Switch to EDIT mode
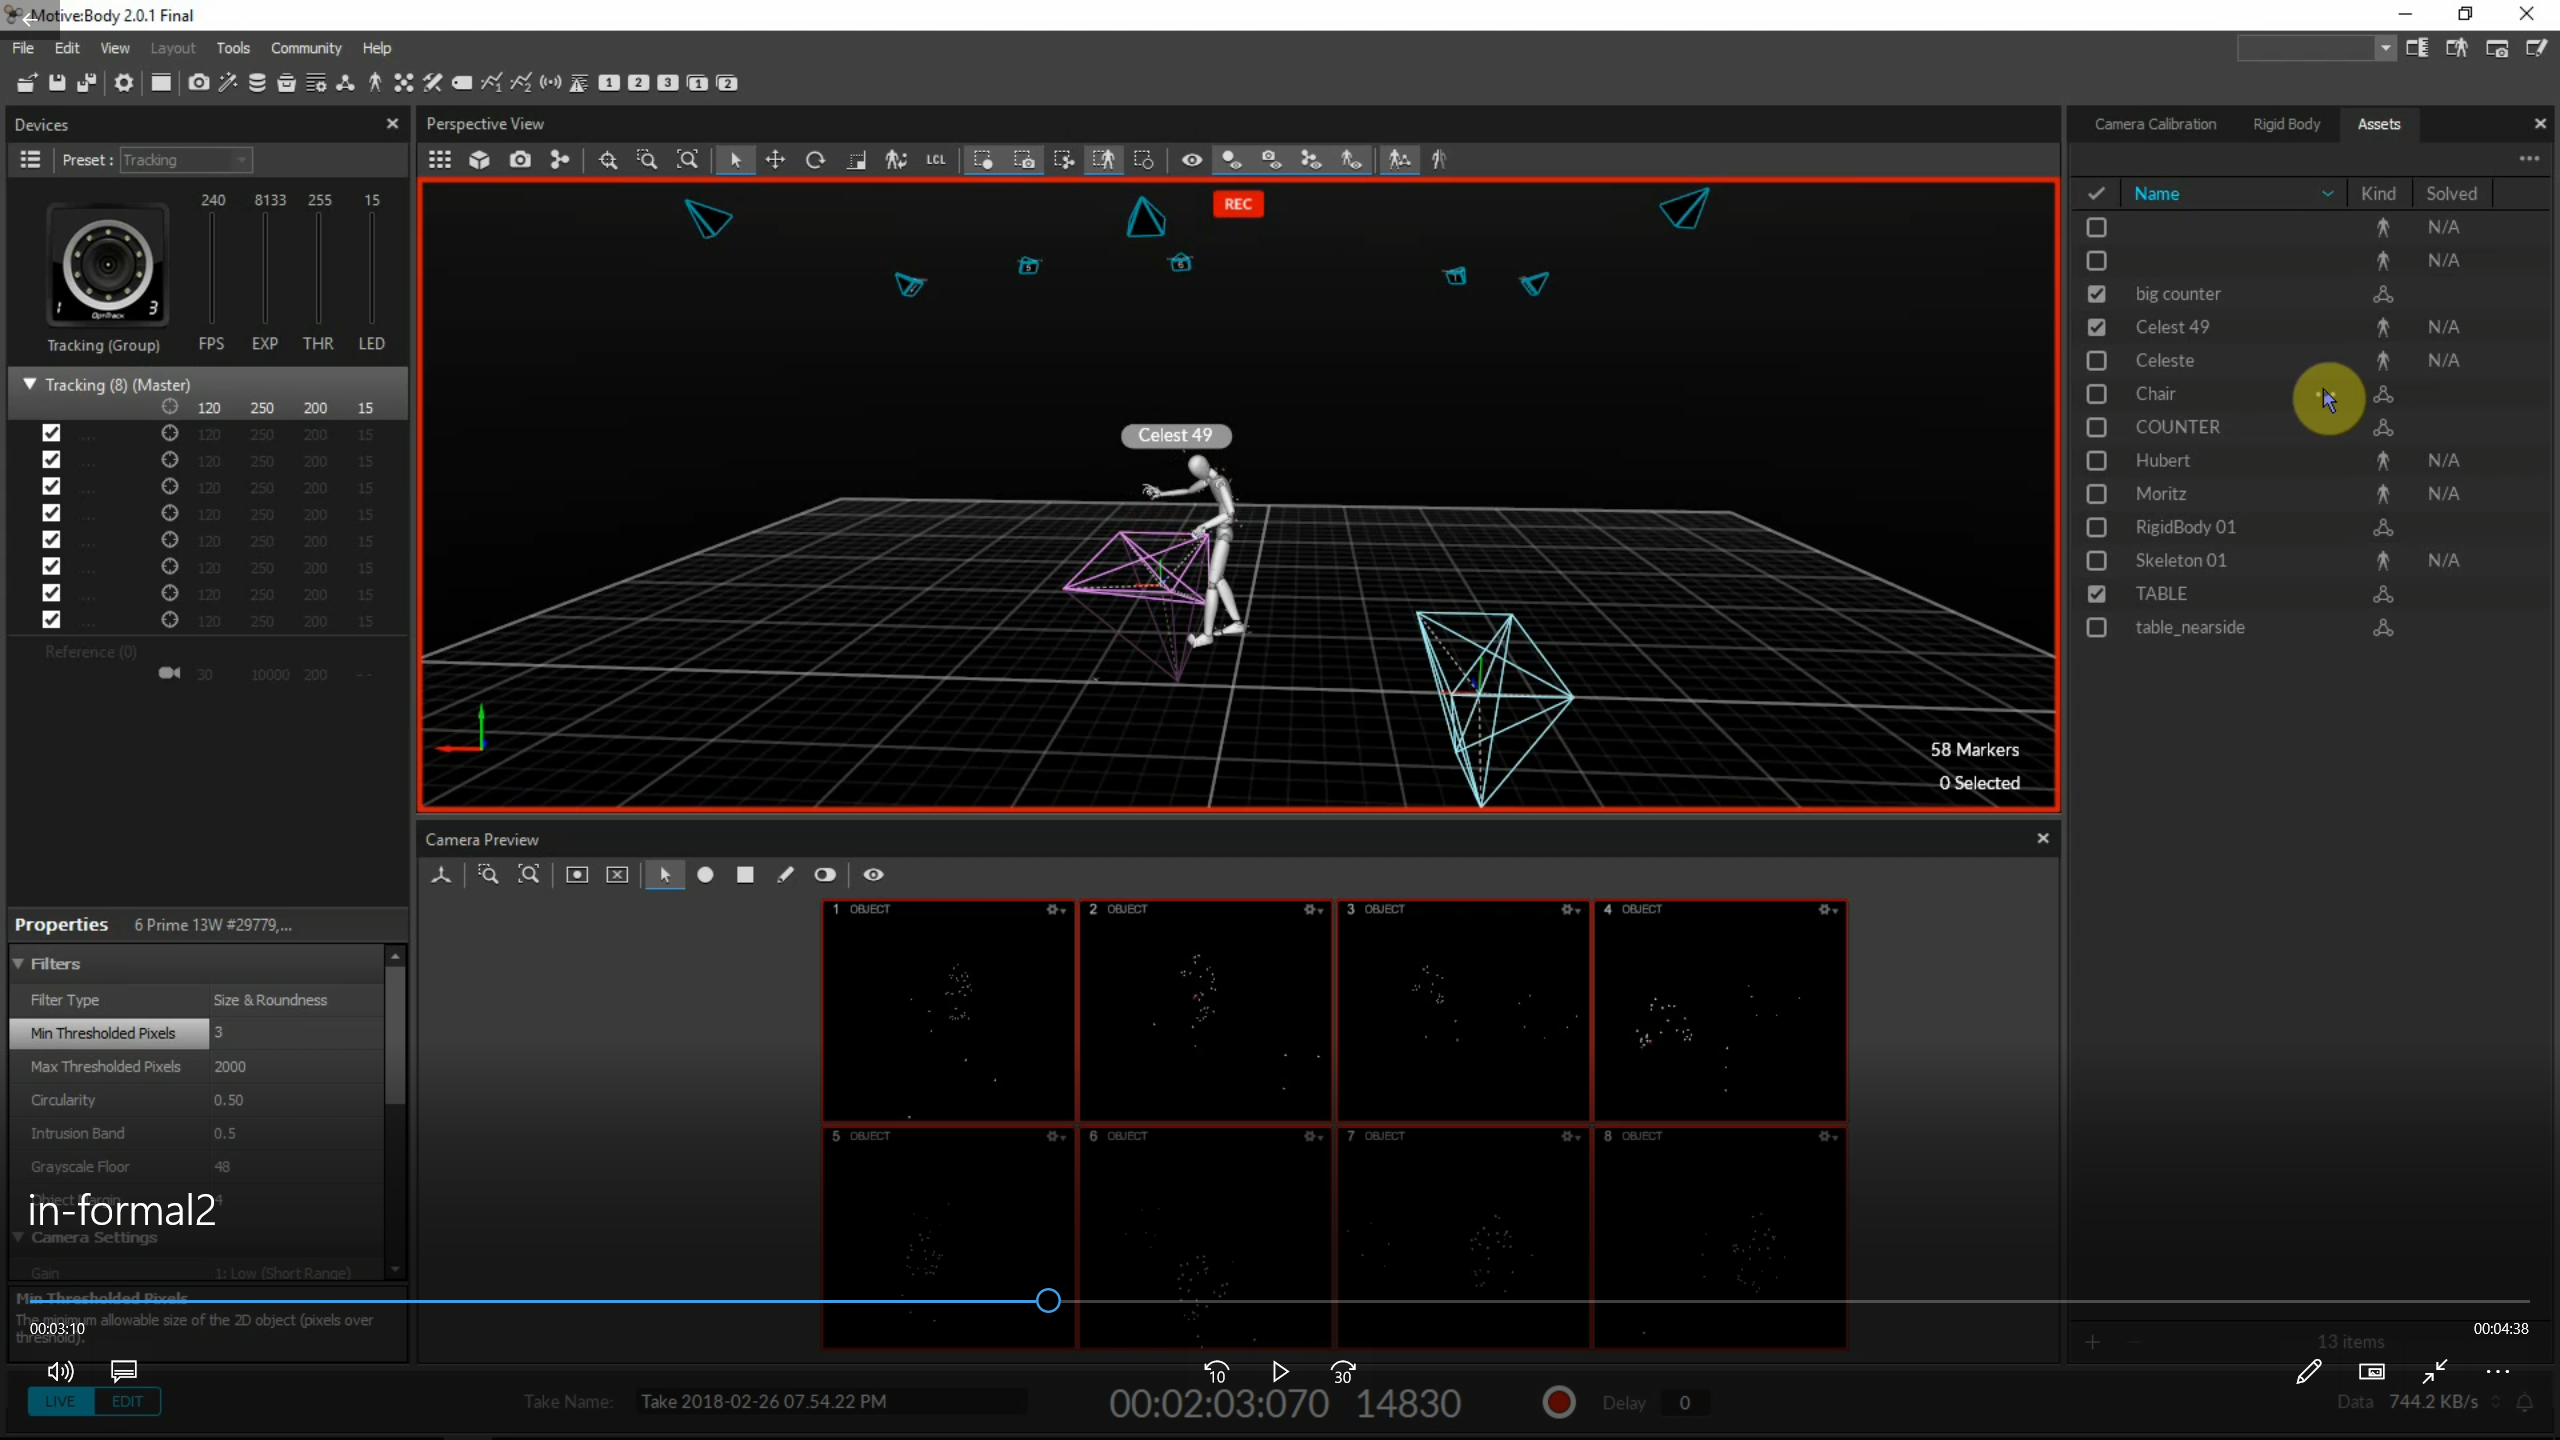The height and width of the screenshot is (1440, 2560). tap(127, 1401)
